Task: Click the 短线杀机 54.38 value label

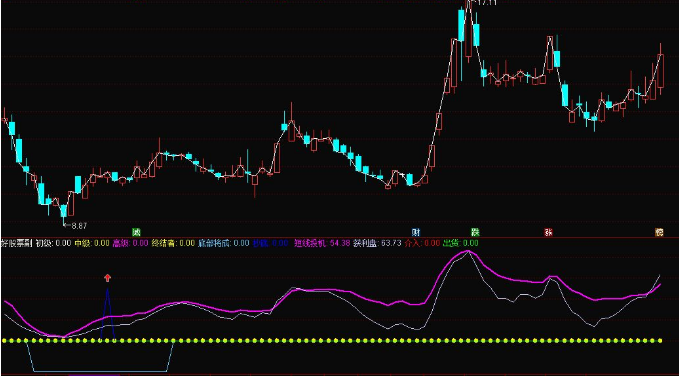Action: (x=323, y=243)
